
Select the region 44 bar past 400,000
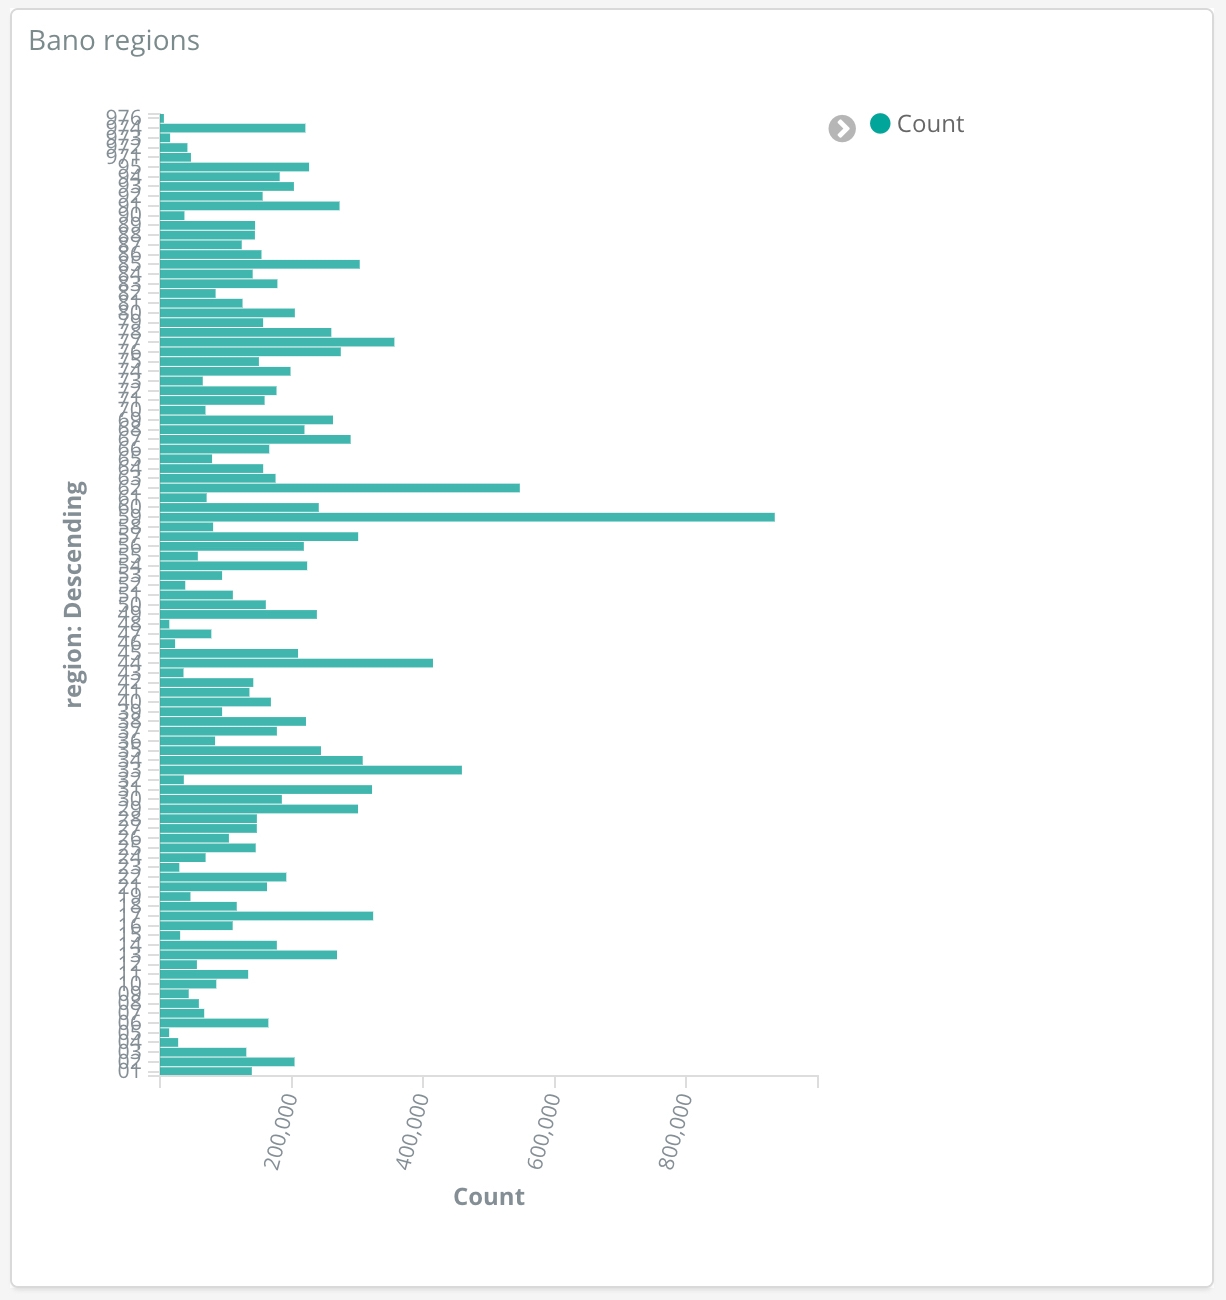click(296, 663)
